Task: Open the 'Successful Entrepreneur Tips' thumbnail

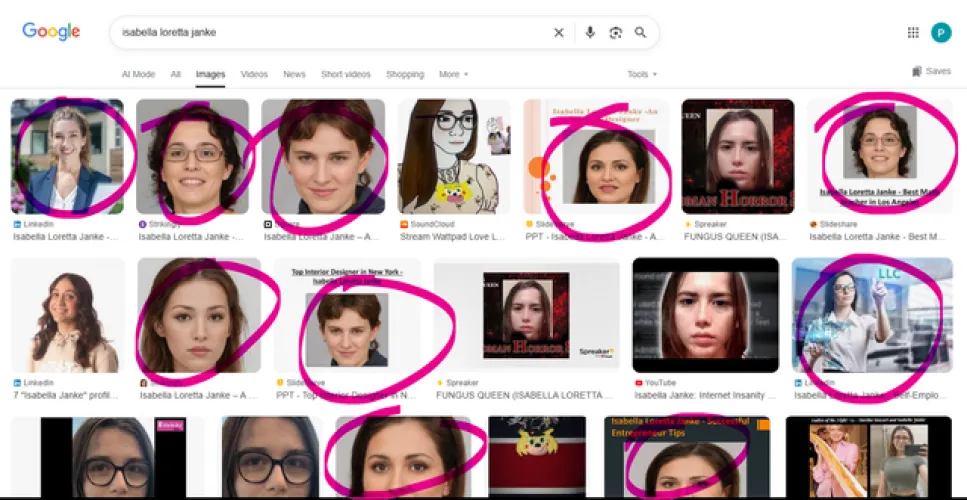Action: (688, 456)
